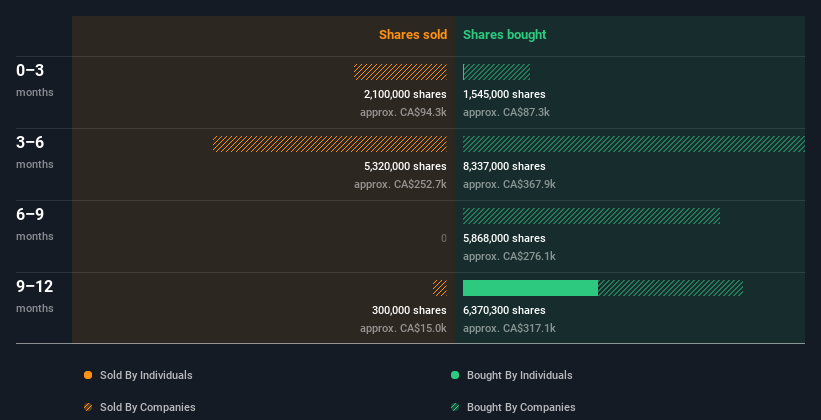
Task: Click the approx. CA$94.3k amount
Action: [x=403, y=112]
